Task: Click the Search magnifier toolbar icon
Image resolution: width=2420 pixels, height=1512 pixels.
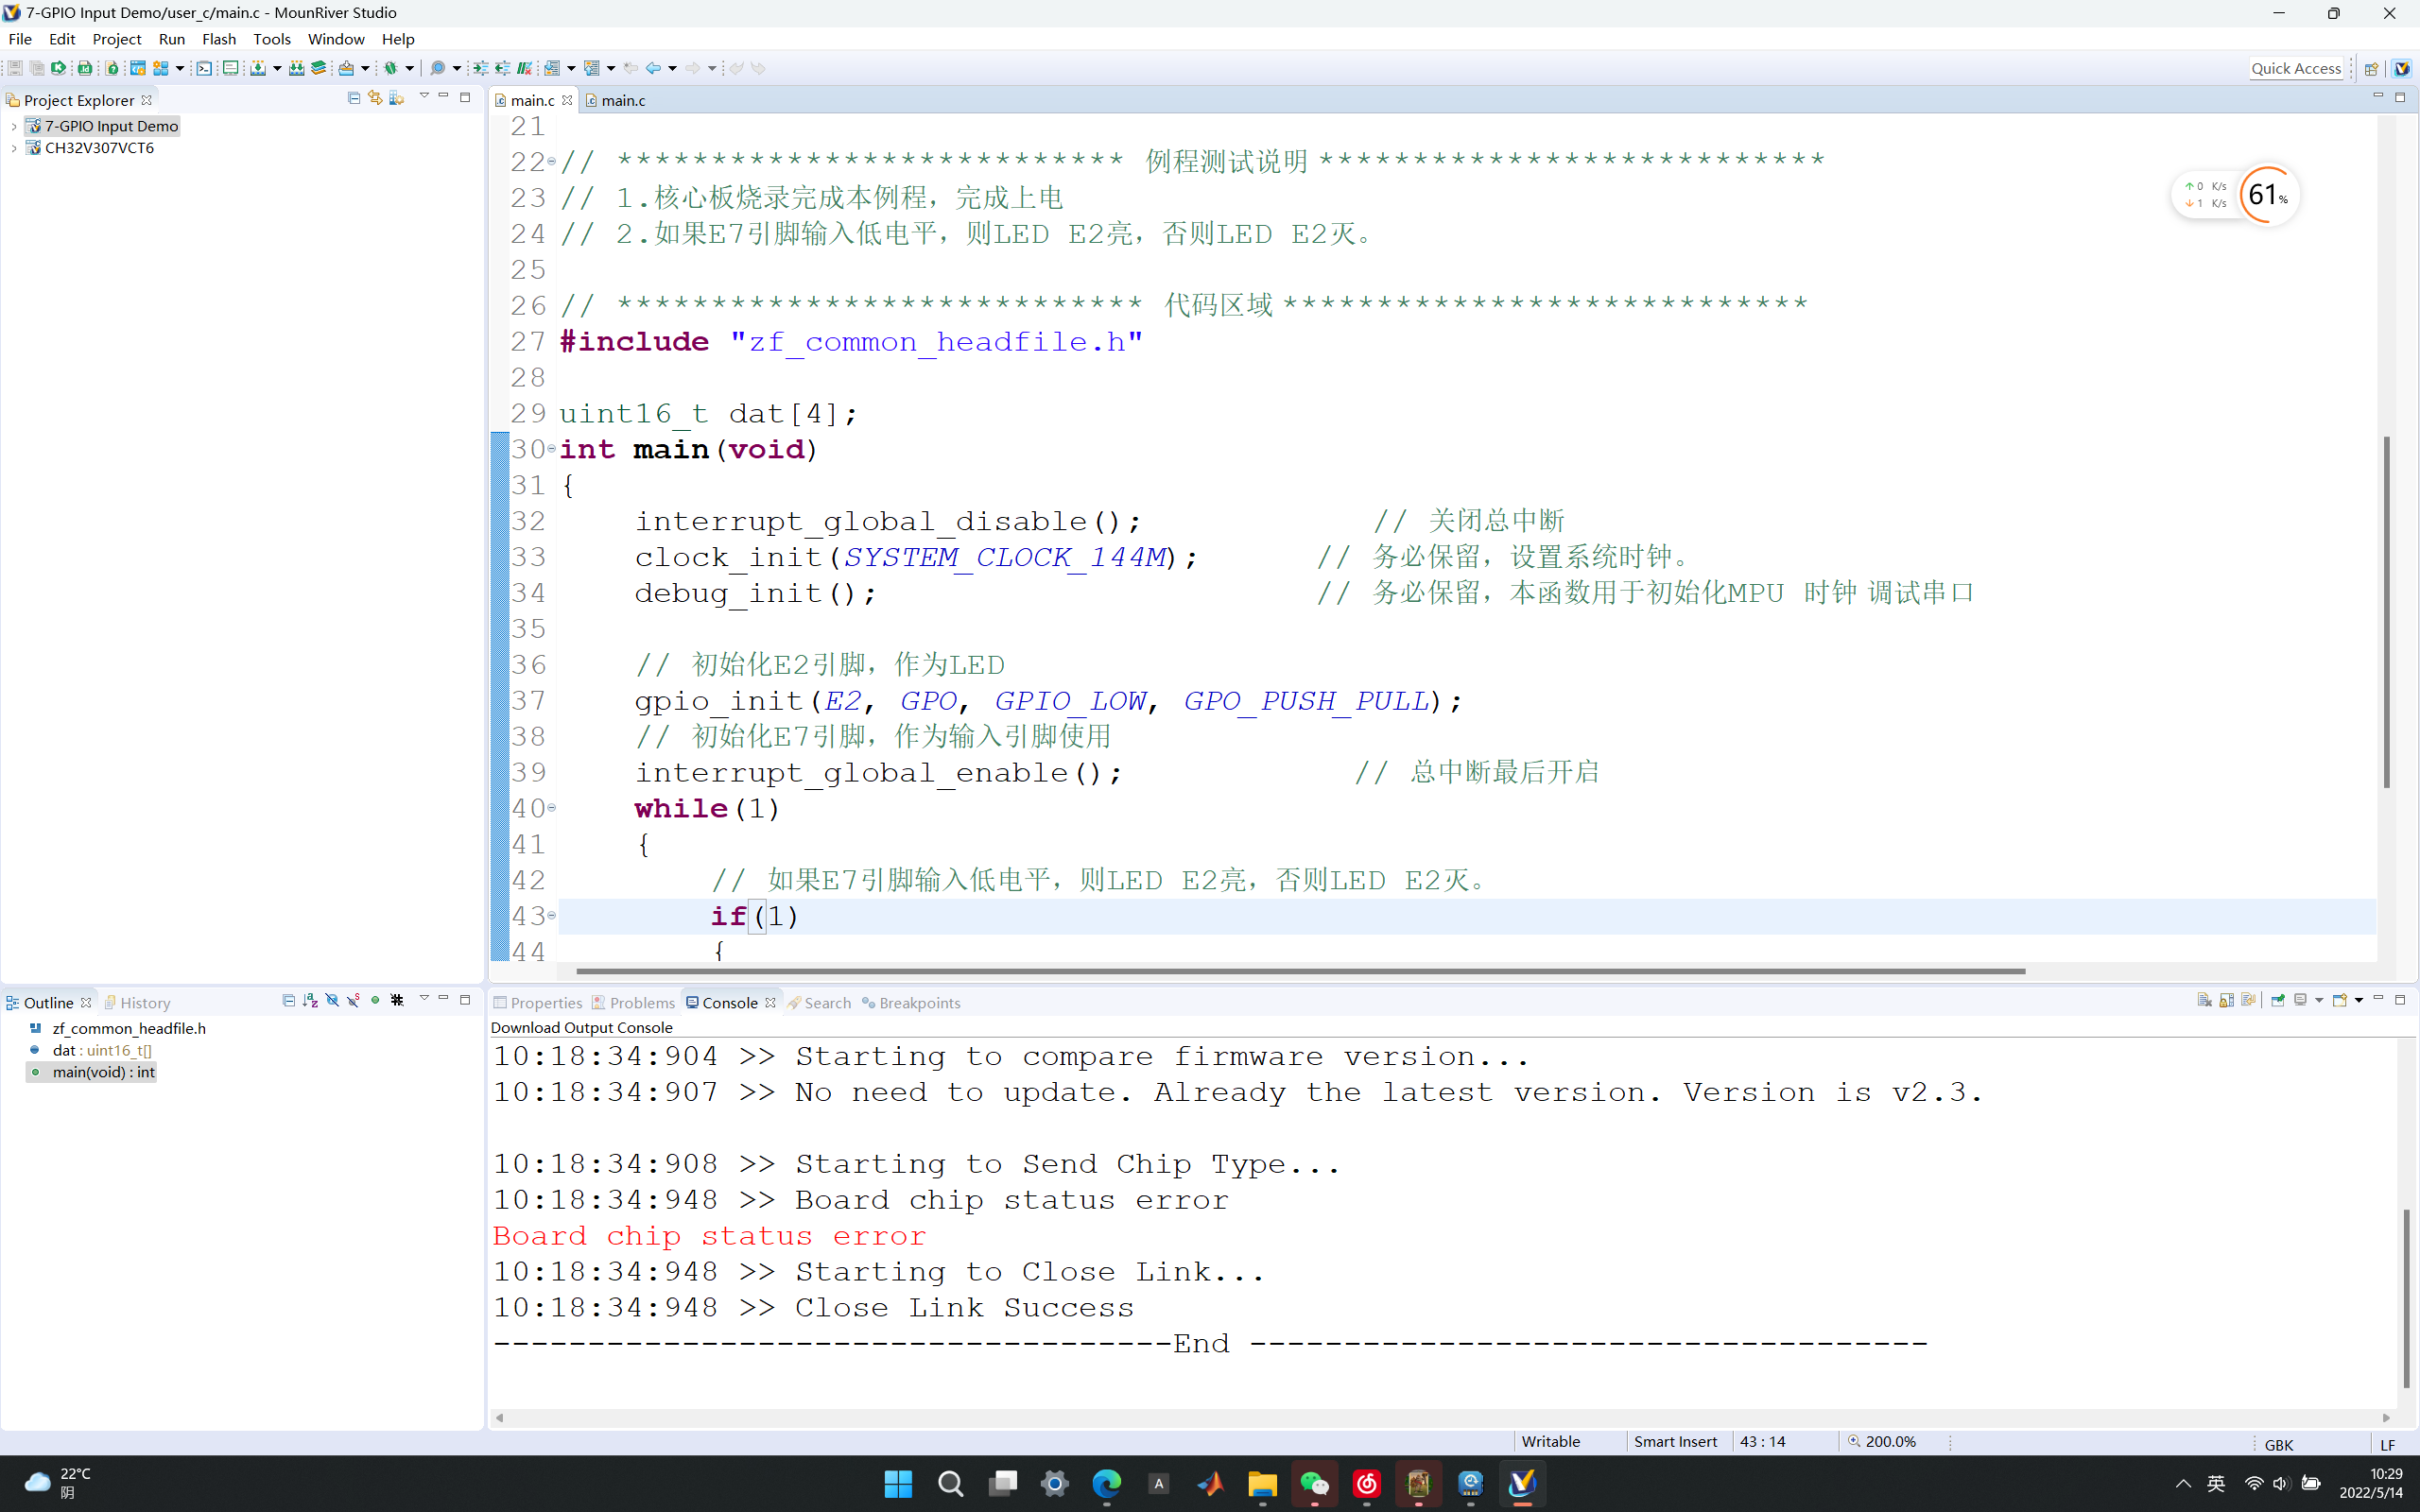Action: pyautogui.click(x=438, y=68)
